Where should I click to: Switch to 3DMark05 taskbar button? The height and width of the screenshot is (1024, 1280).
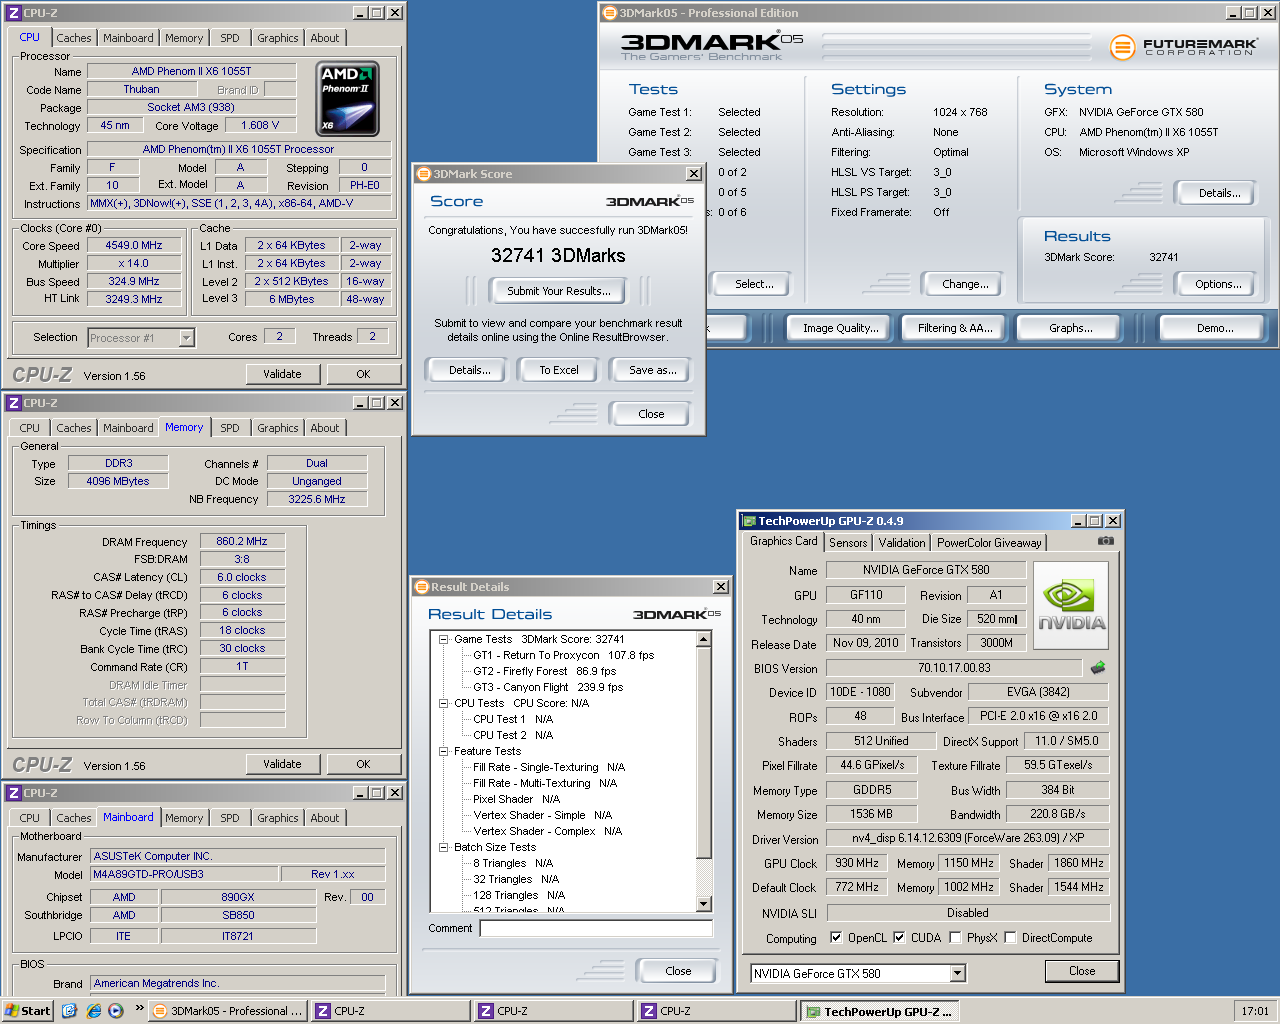tap(227, 1011)
